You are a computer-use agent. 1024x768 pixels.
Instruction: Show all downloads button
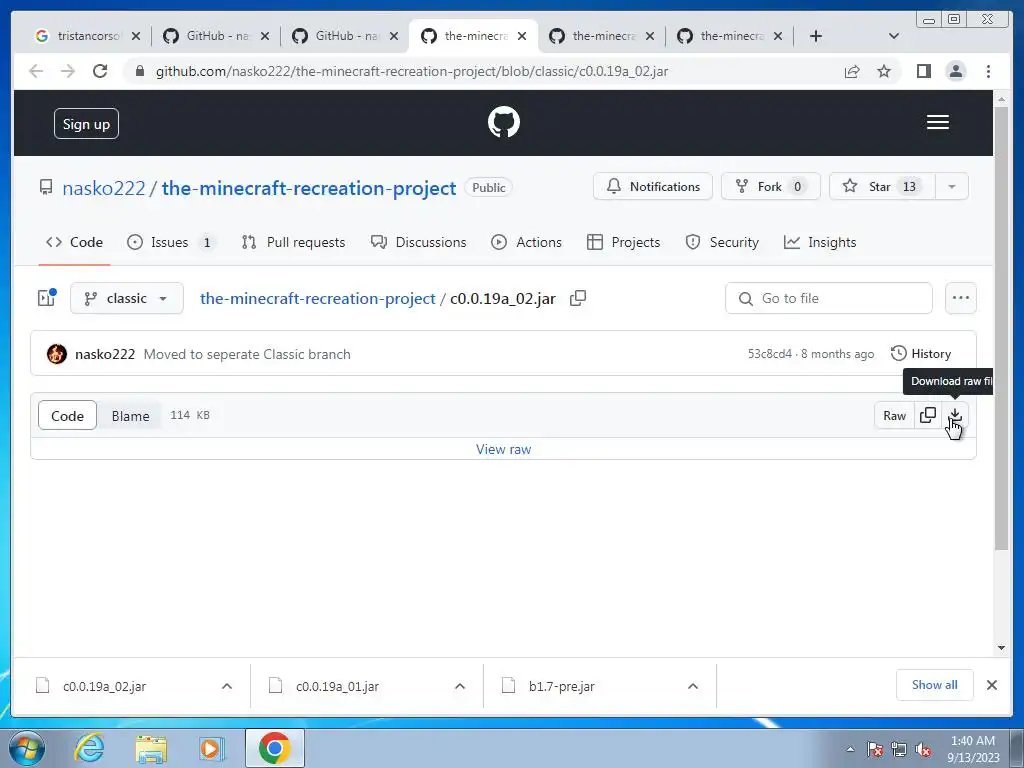pos(935,684)
